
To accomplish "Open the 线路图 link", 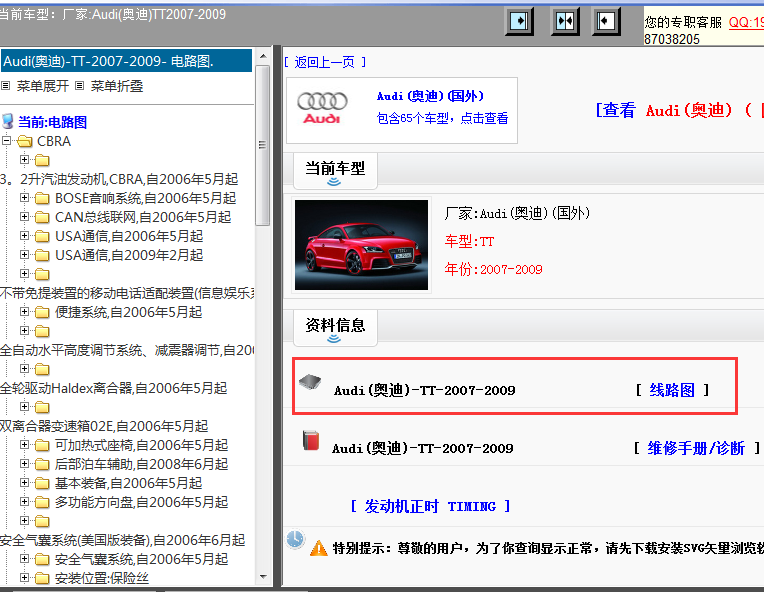I will coord(672,390).
